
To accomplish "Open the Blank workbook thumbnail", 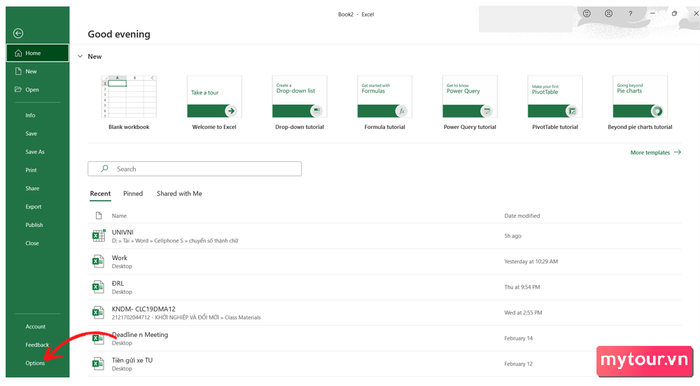I will [x=129, y=97].
